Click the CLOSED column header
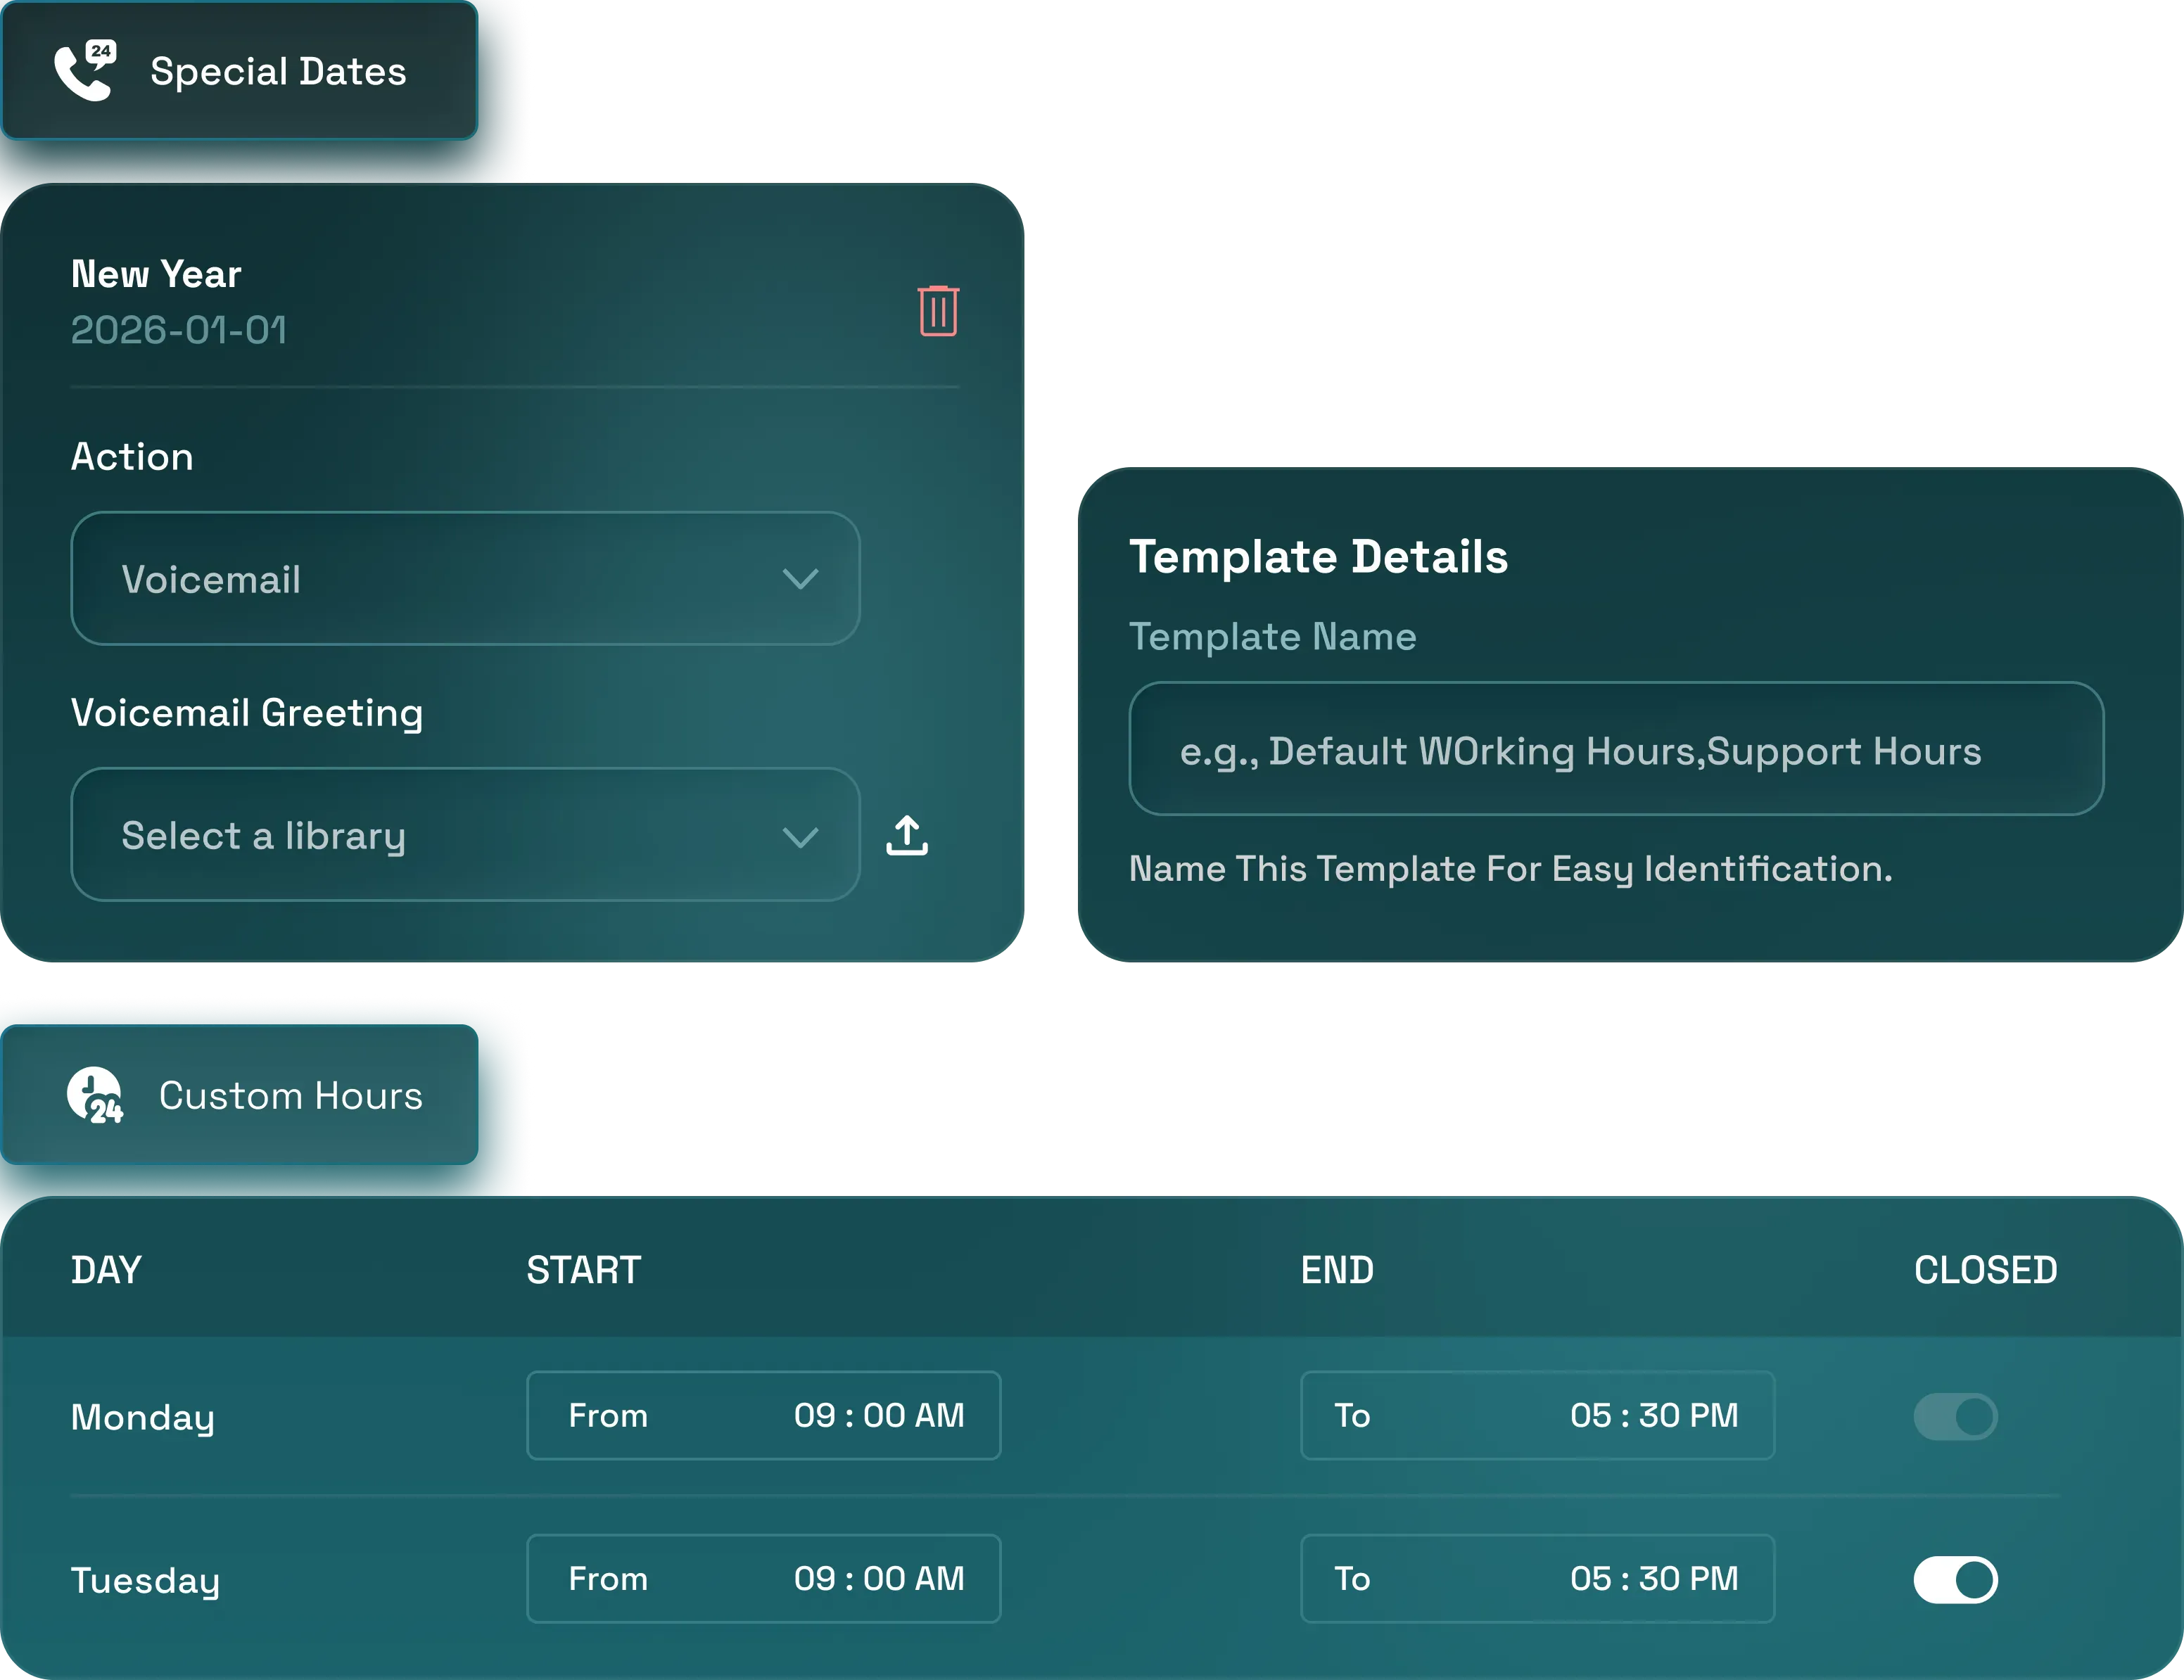Viewport: 2184px width, 1680px height. pyautogui.click(x=1986, y=1270)
